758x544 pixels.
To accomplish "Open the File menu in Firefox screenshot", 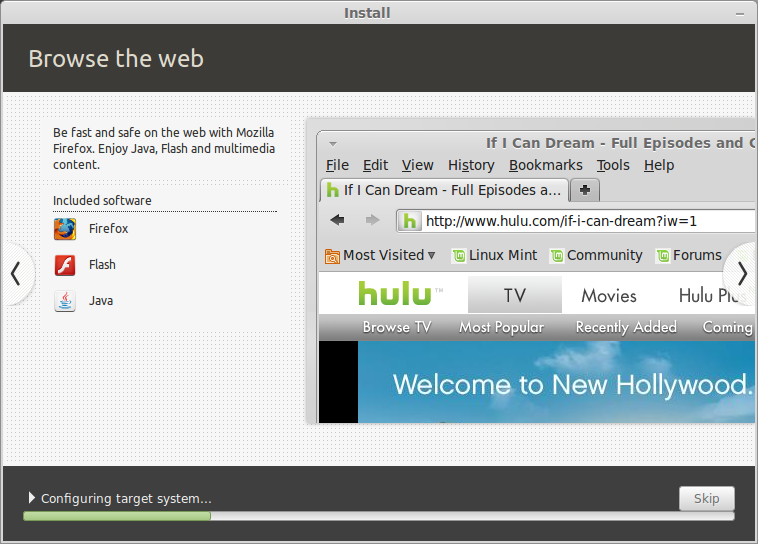I will coord(337,165).
